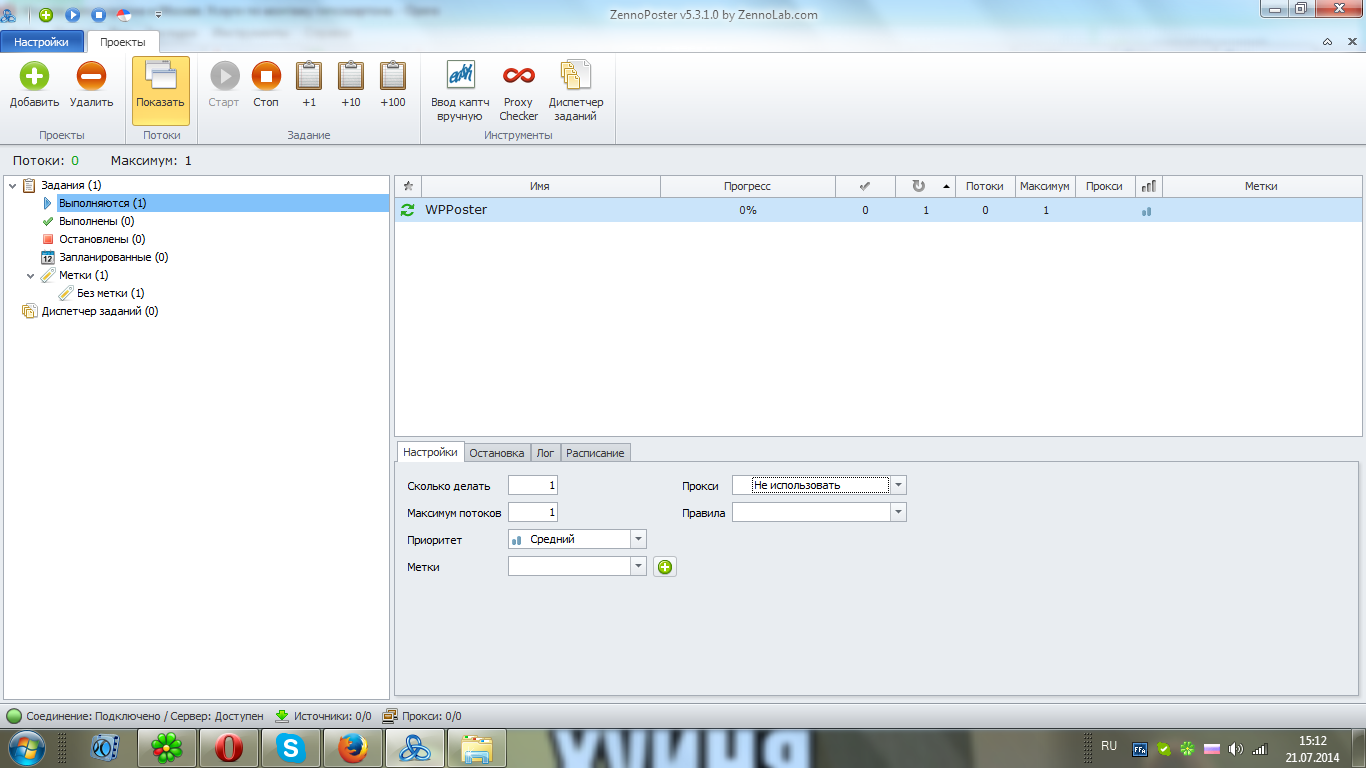1366x768 pixels.
Task: Open Firefox from the Windows taskbar
Action: pos(351,748)
